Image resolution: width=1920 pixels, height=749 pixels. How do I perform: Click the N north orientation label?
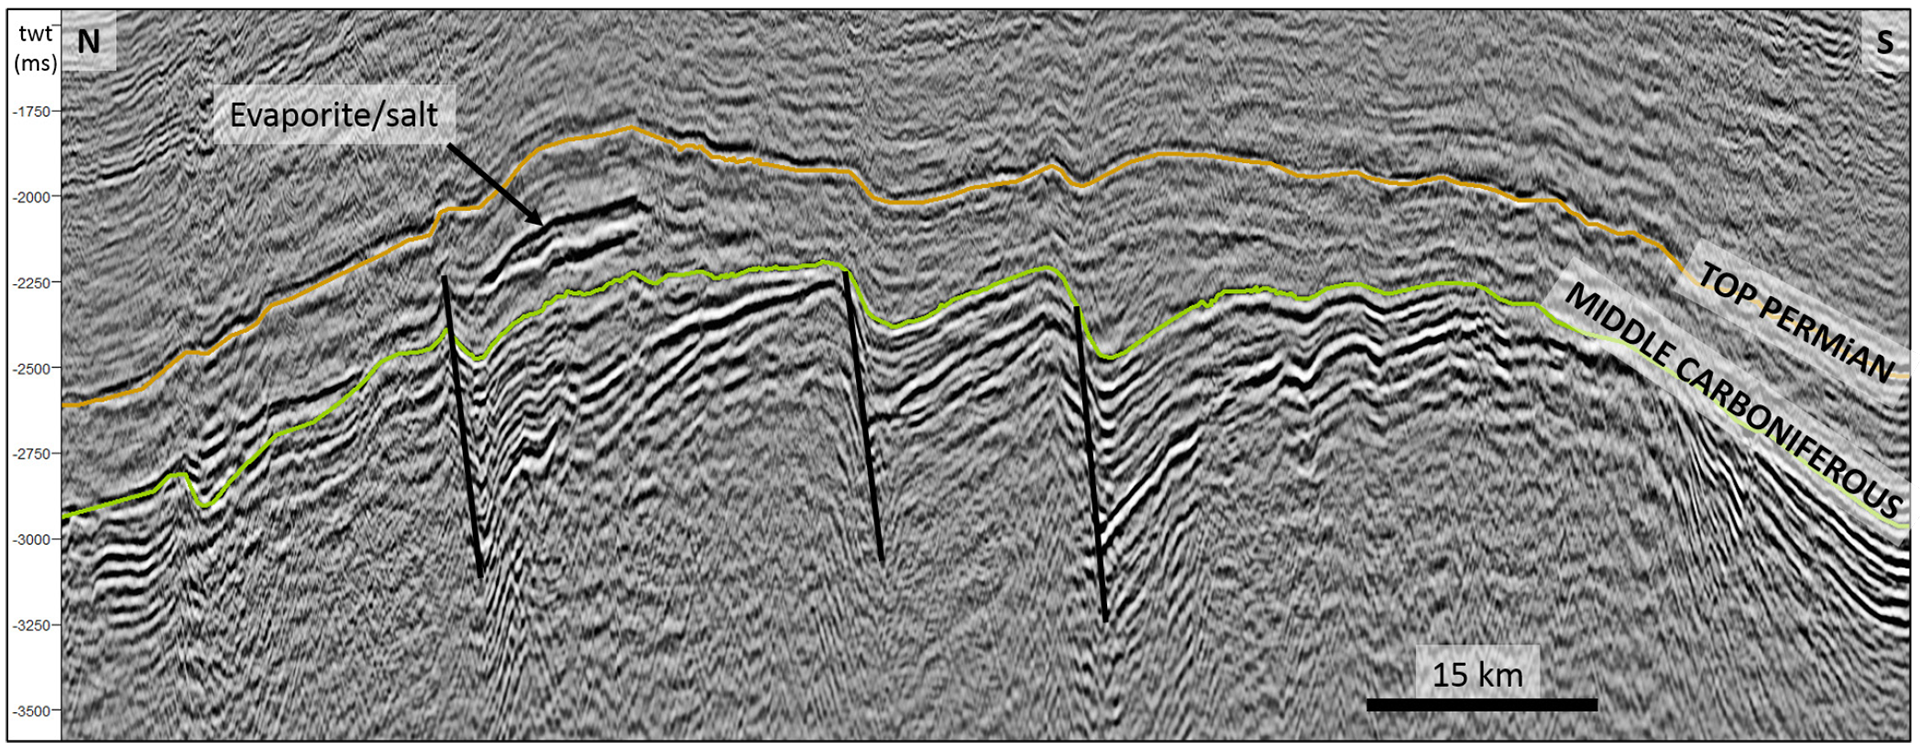pos(88,42)
